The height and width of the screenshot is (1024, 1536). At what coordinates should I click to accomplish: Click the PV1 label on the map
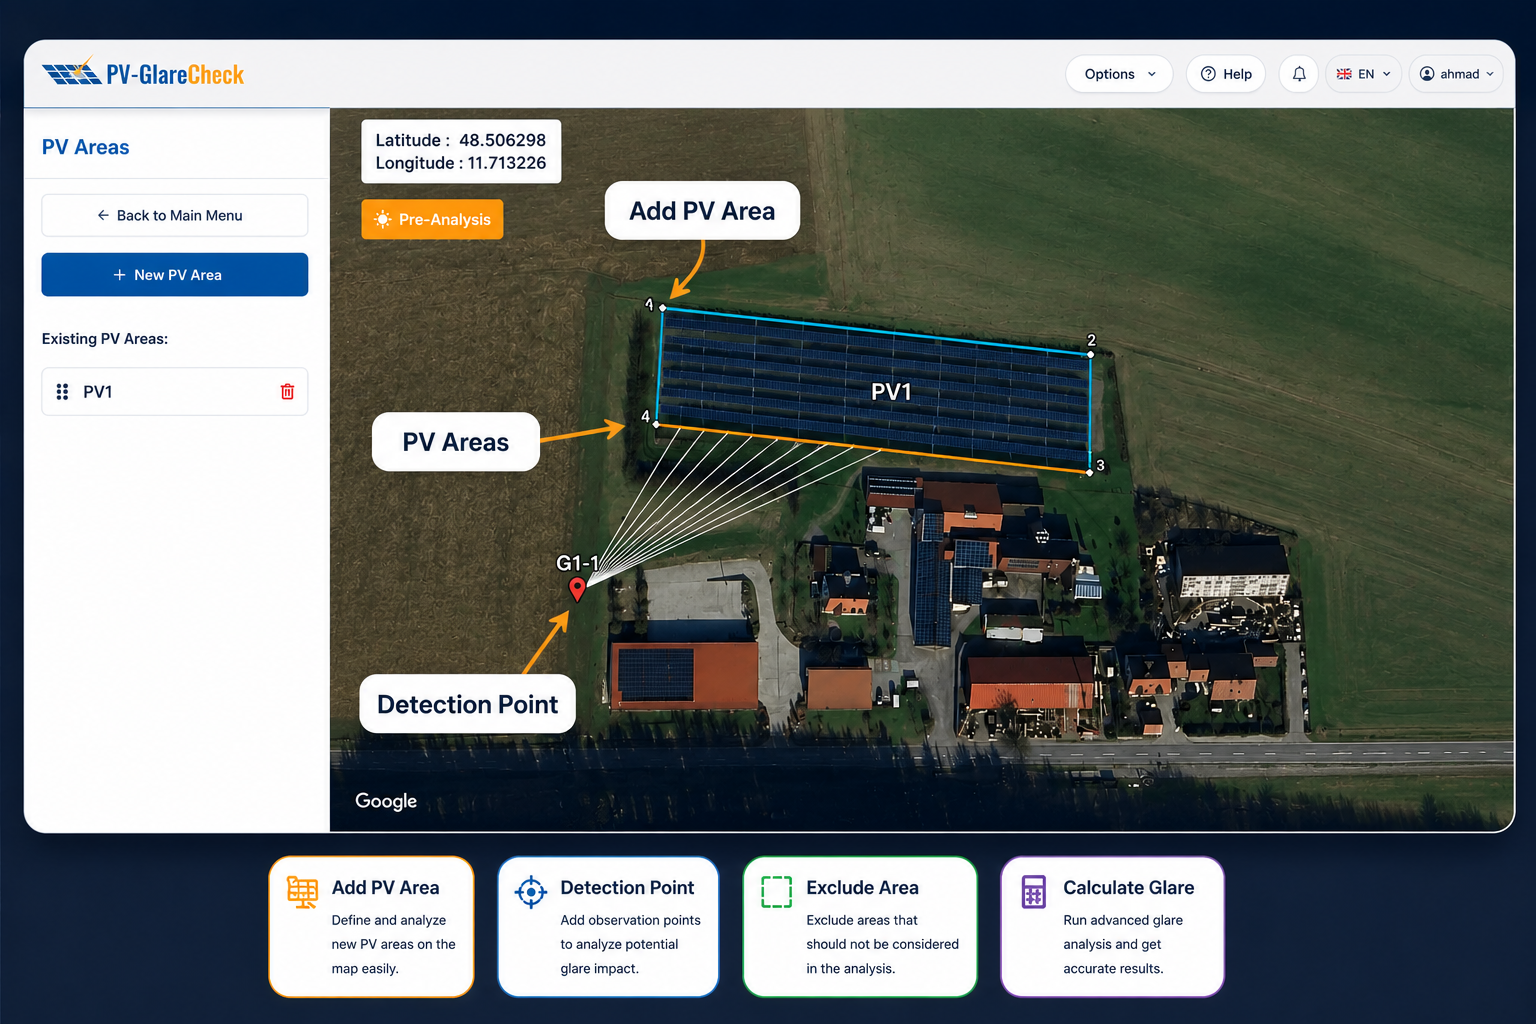coord(891,392)
